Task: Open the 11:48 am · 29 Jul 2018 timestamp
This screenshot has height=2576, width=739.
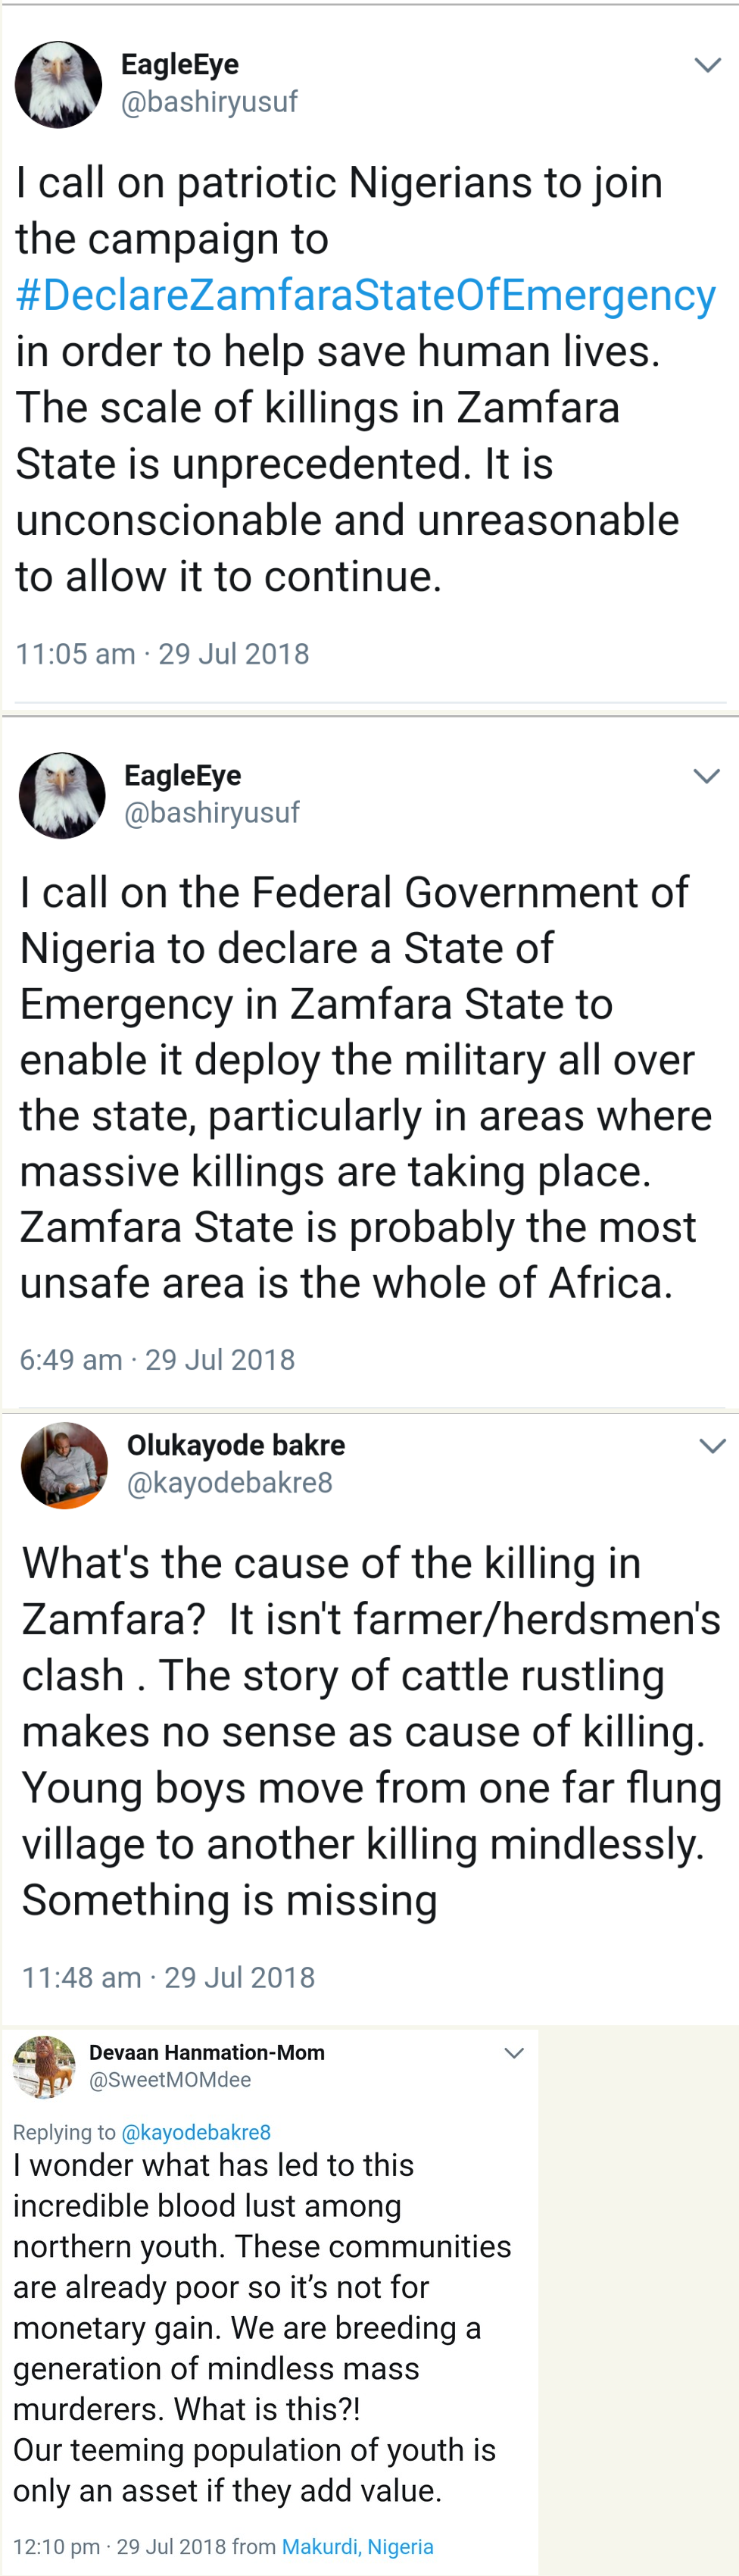Action: pos(168,1977)
